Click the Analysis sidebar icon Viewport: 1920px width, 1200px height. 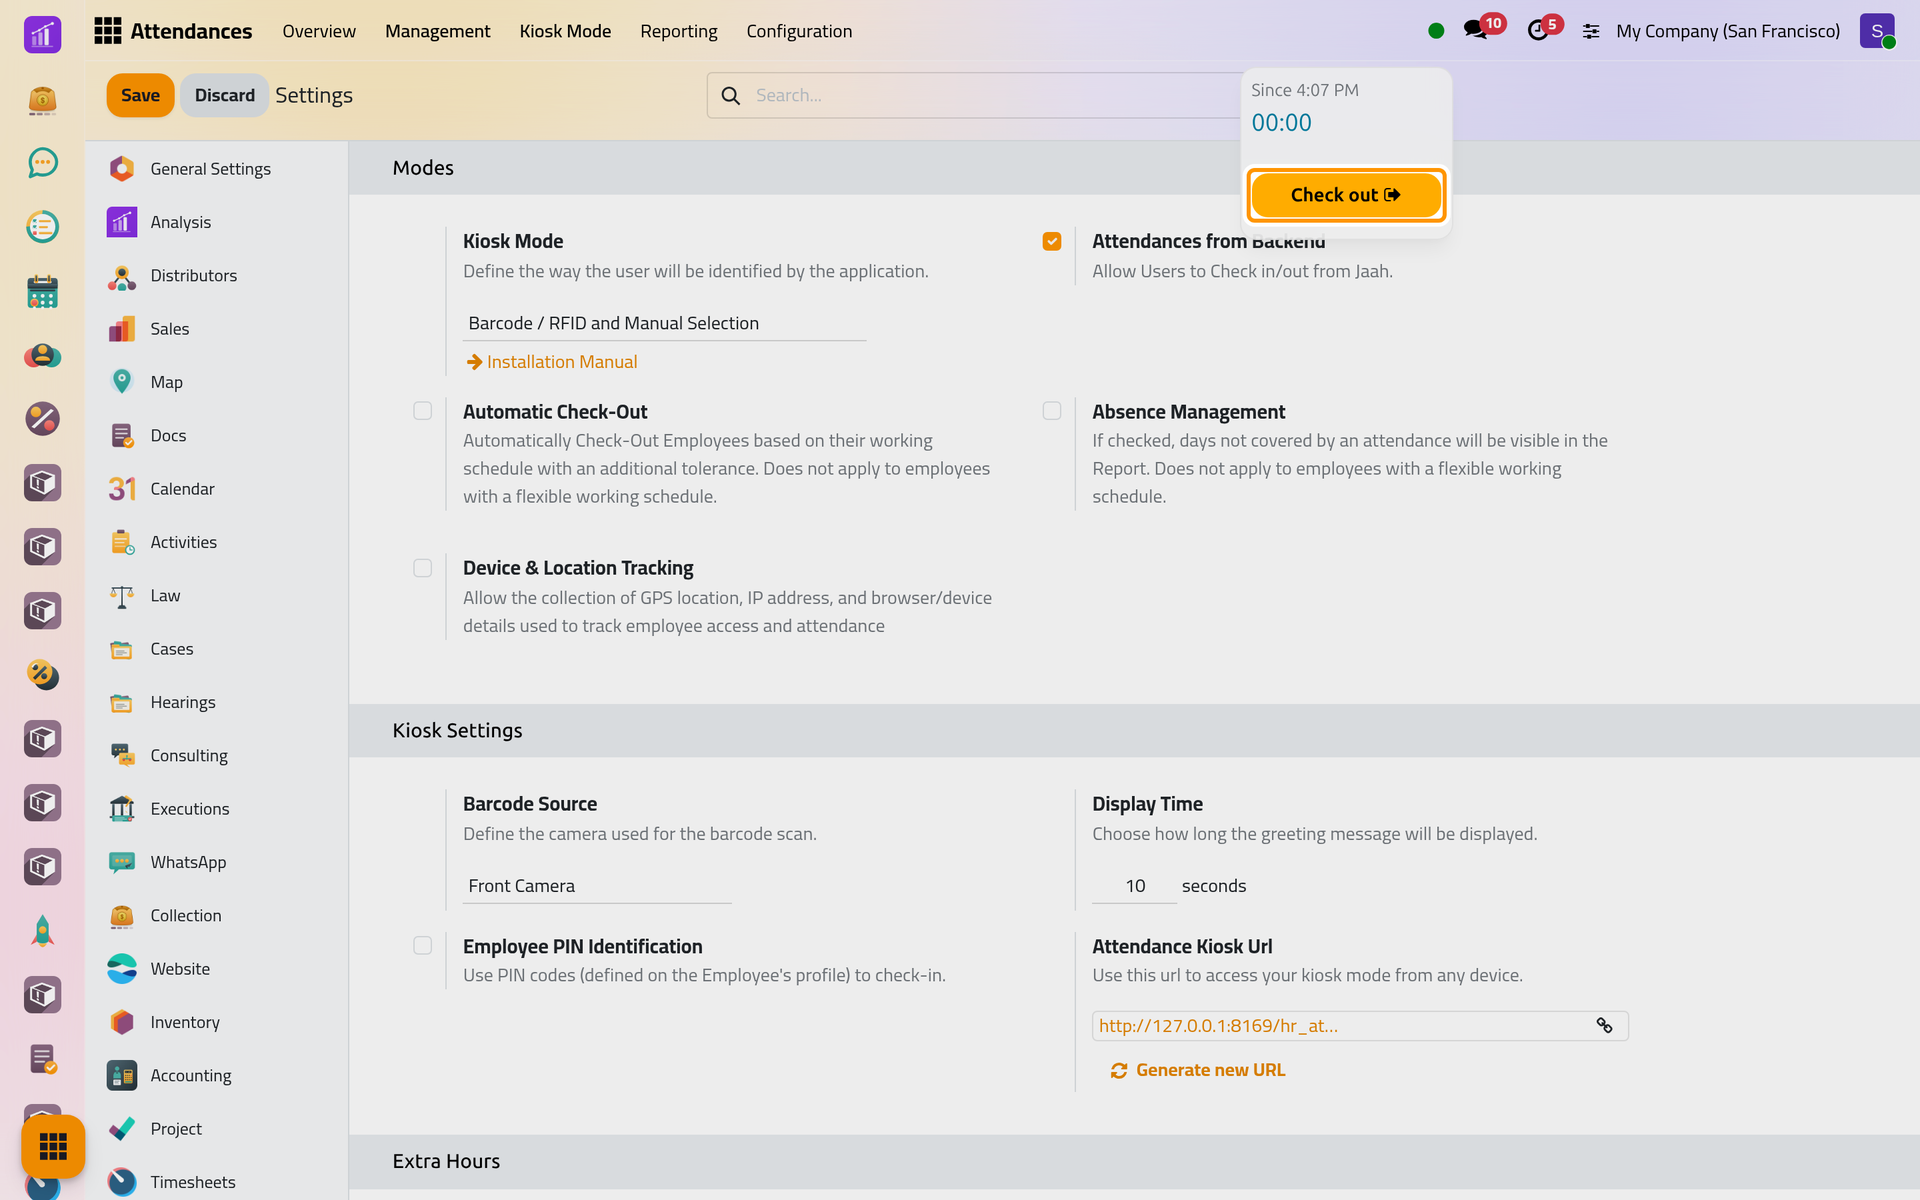coord(122,222)
